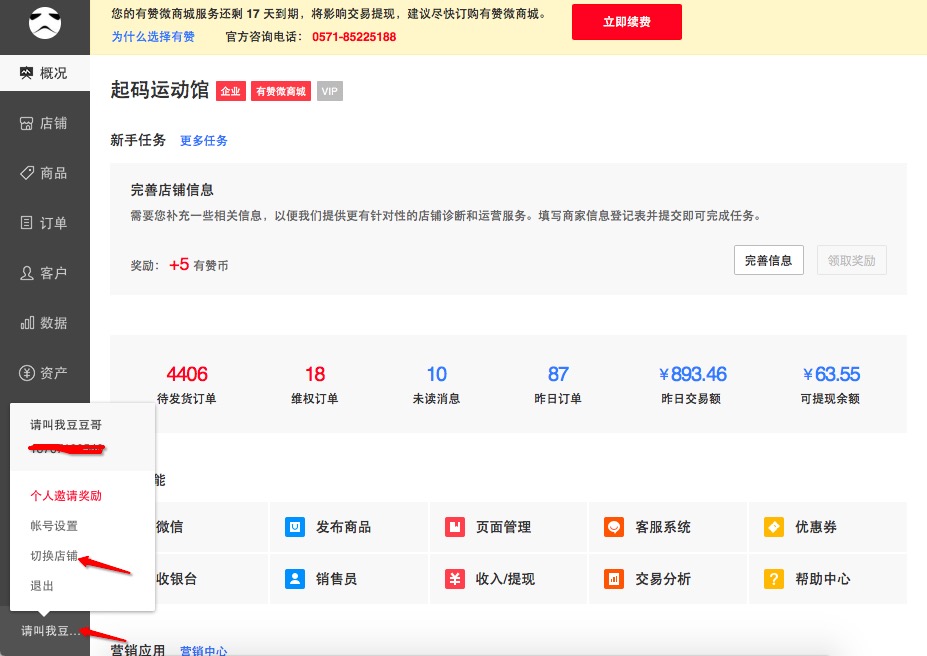927x656 pixels.
Task: Open the 销售员 shortcut
Action: [x=349, y=579]
